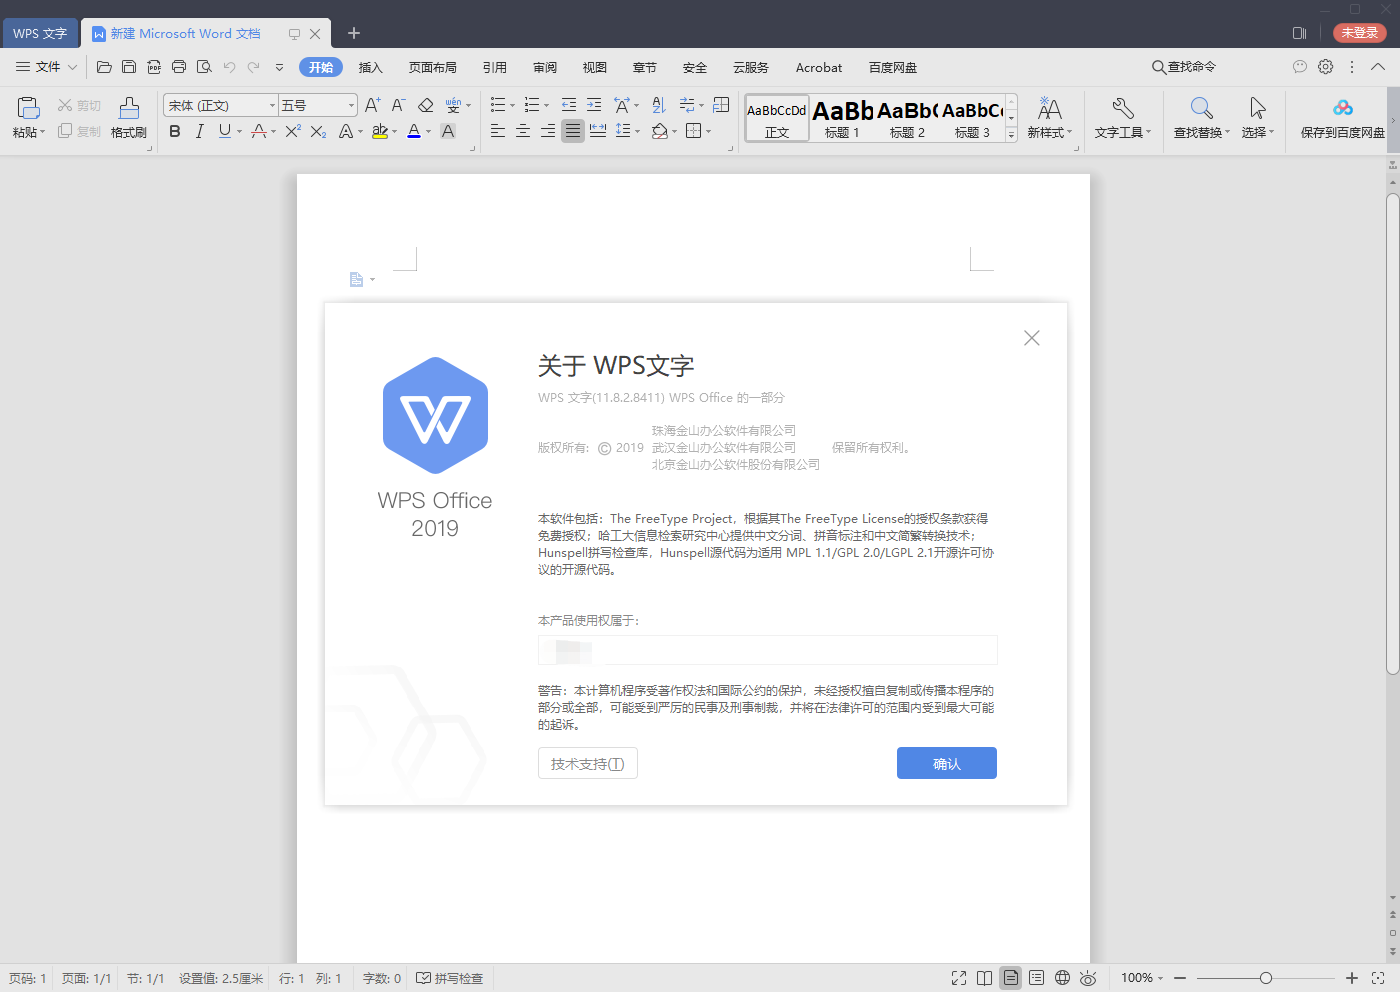Open the Acrobat ribbon tab
Viewport: 1400px width, 992px height.
(x=818, y=67)
